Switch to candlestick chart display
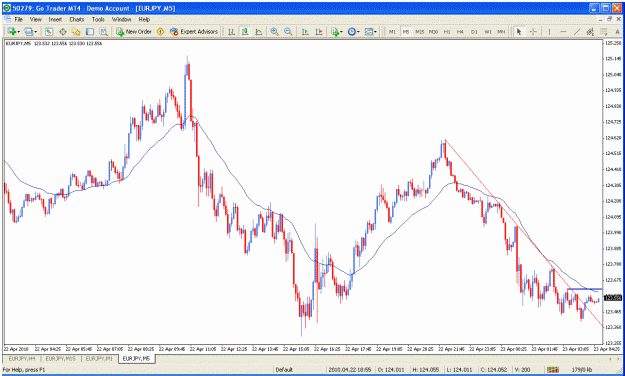The height and width of the screenshot is (376, 625). click(x=245, y=31)
